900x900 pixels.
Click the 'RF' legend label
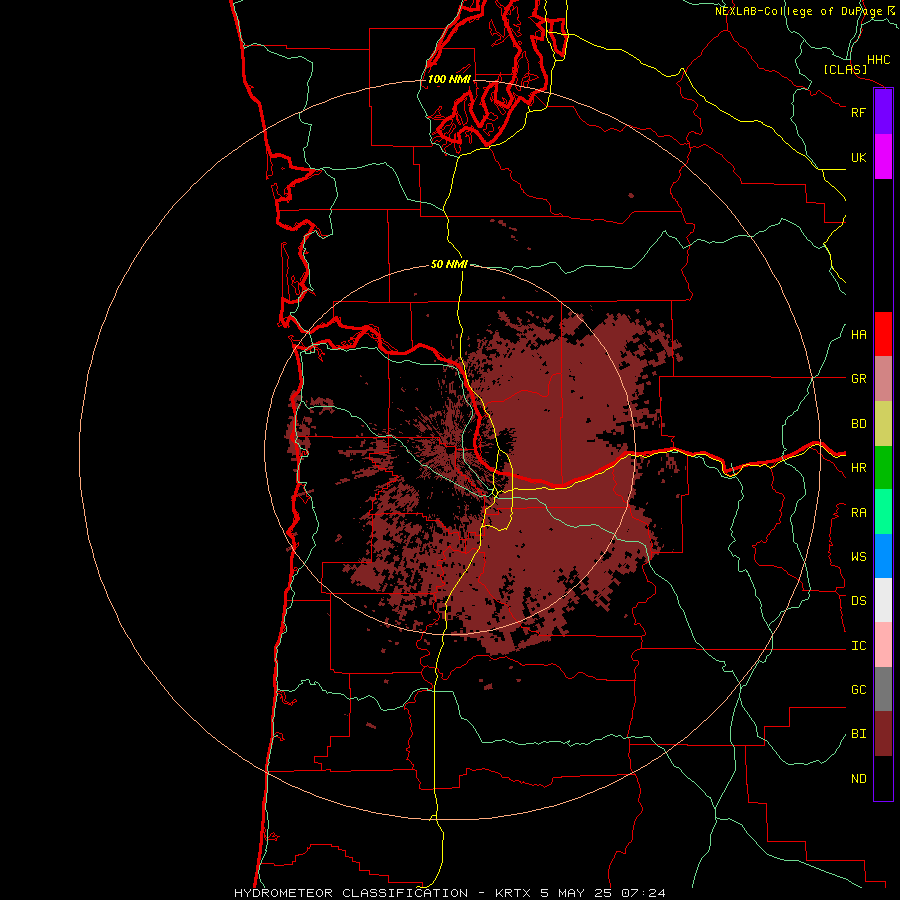point(858,112)
